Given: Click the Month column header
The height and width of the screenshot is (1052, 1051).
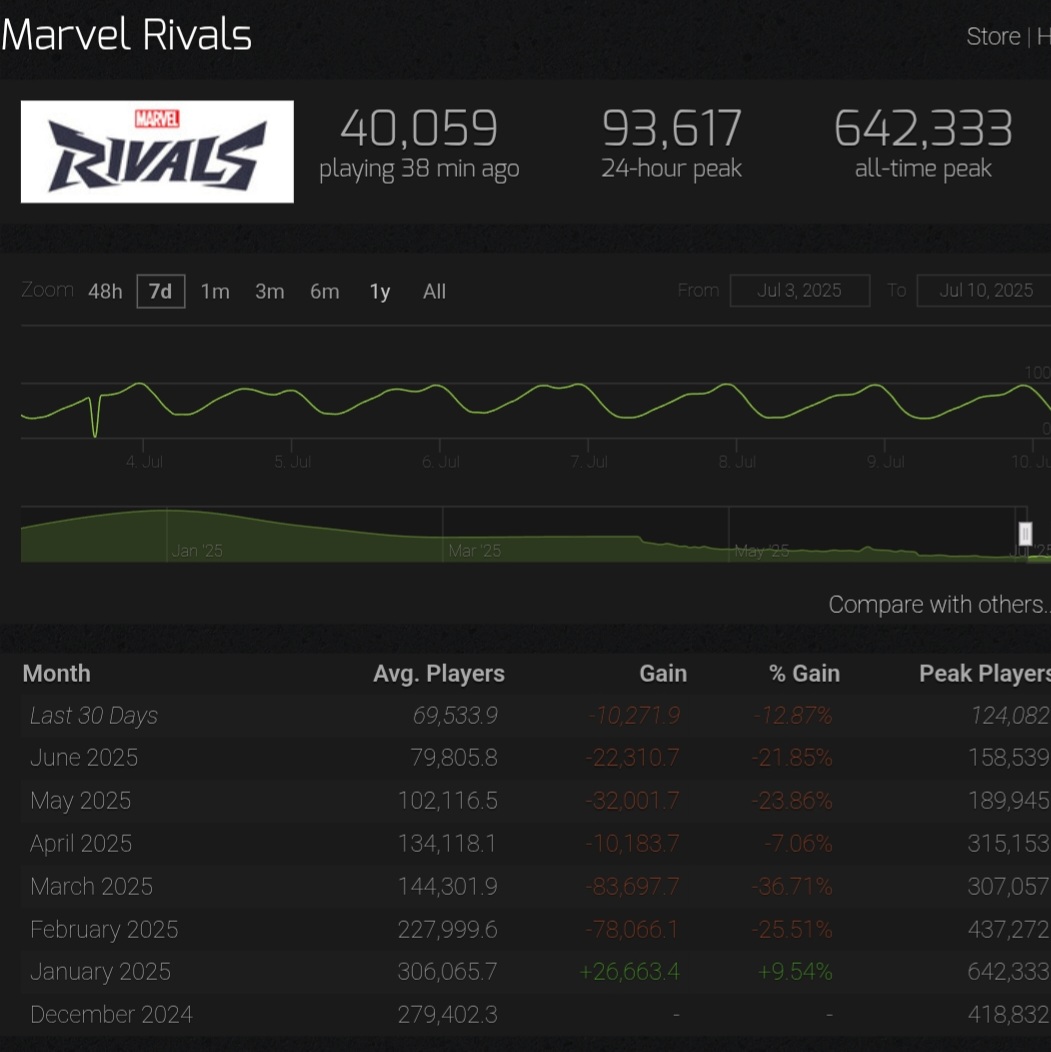Looking at the screenshot, I should [57, 673].
